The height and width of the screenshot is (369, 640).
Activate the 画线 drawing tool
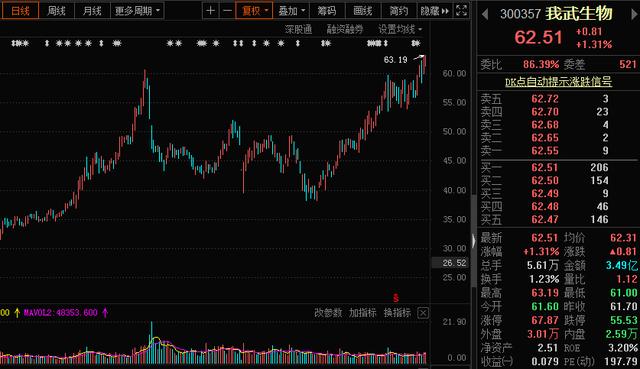pyautogui.click(x=363, y=11)
